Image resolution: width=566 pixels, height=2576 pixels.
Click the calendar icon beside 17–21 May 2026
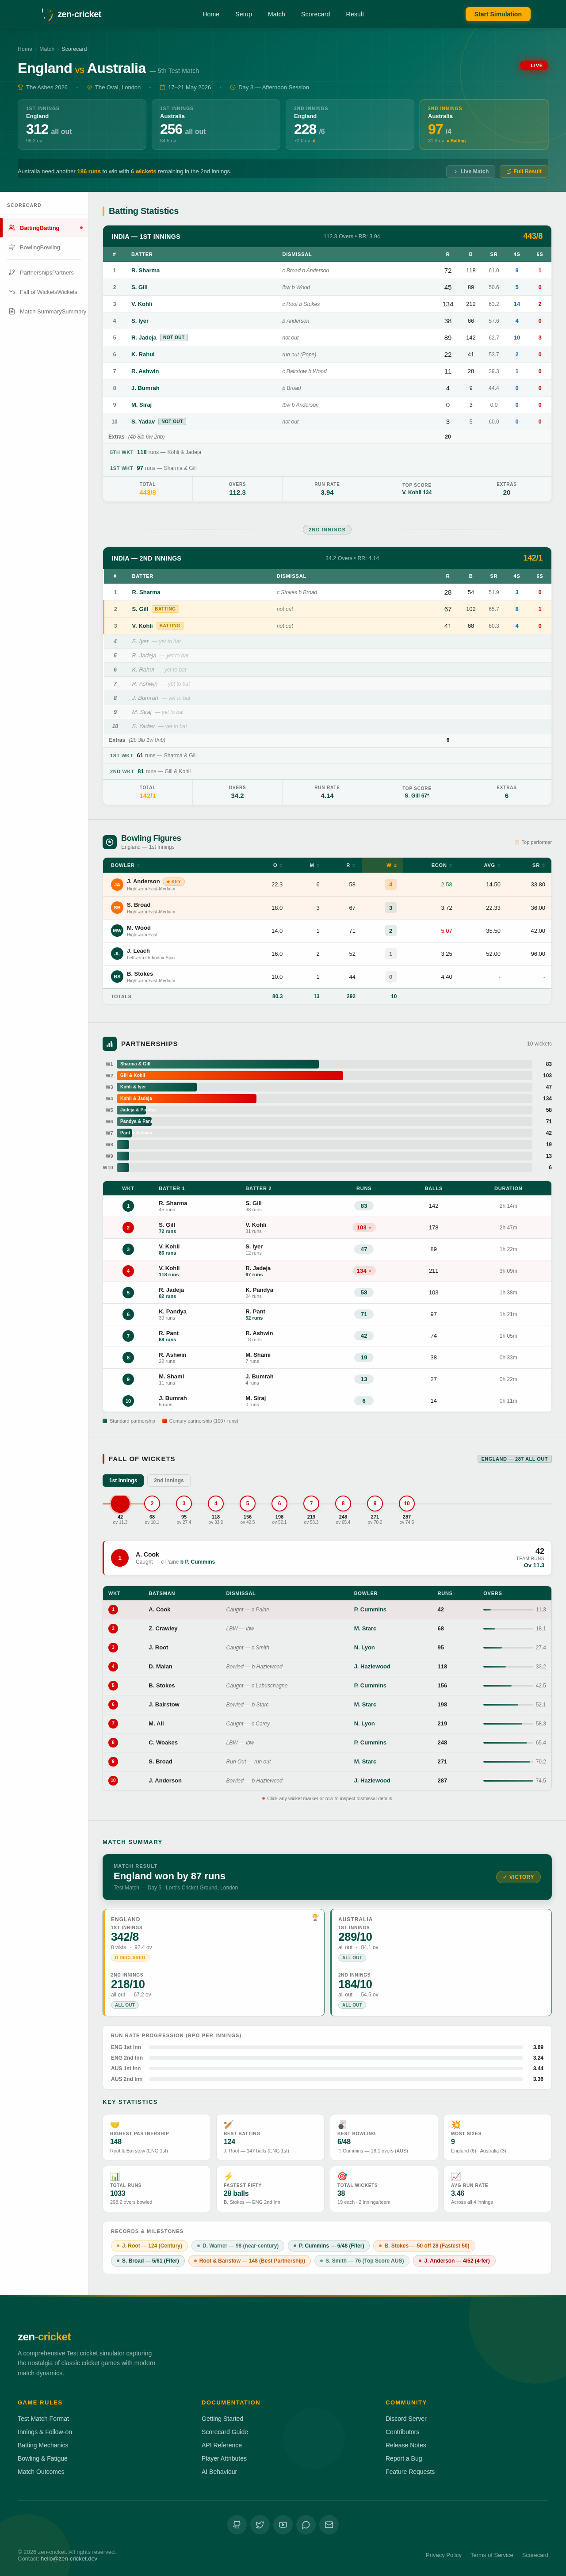(162, 87)
